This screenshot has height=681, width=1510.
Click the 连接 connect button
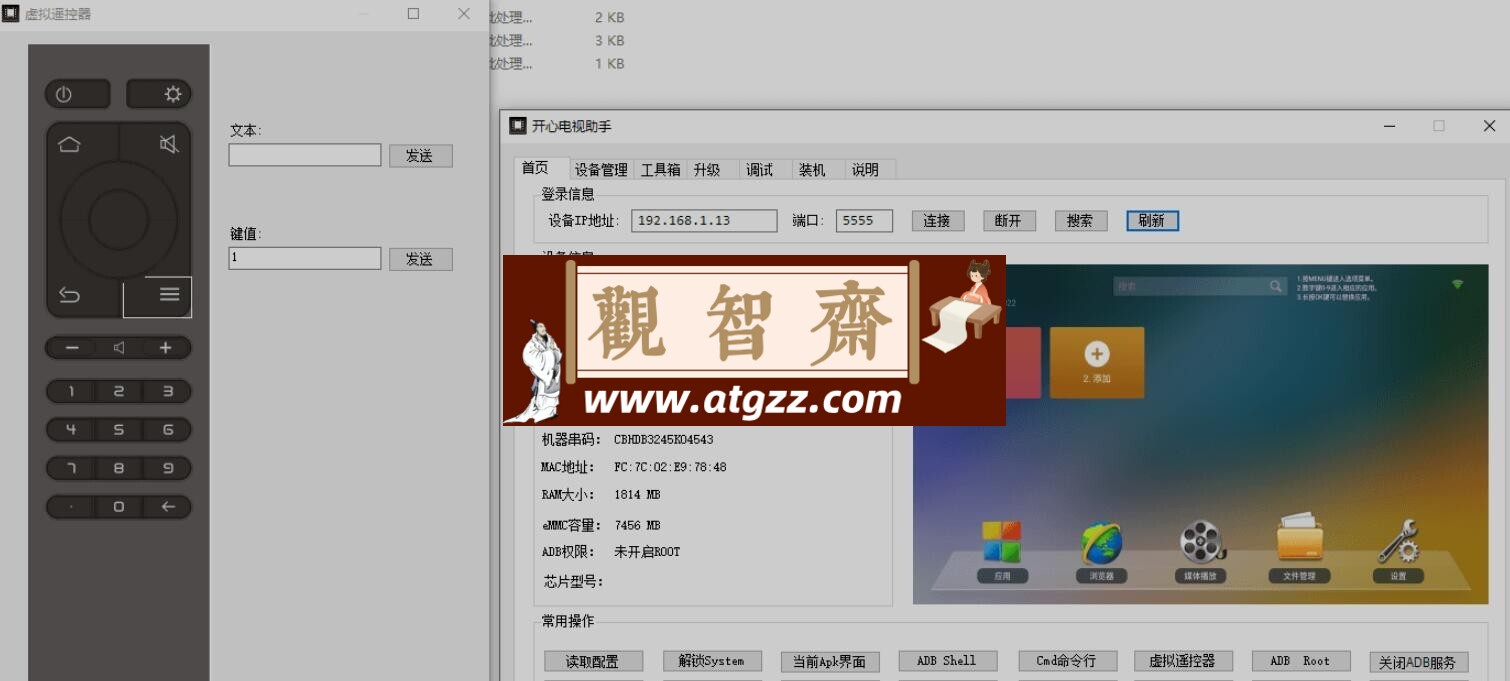pyautogui.click(x=938, y=221)
